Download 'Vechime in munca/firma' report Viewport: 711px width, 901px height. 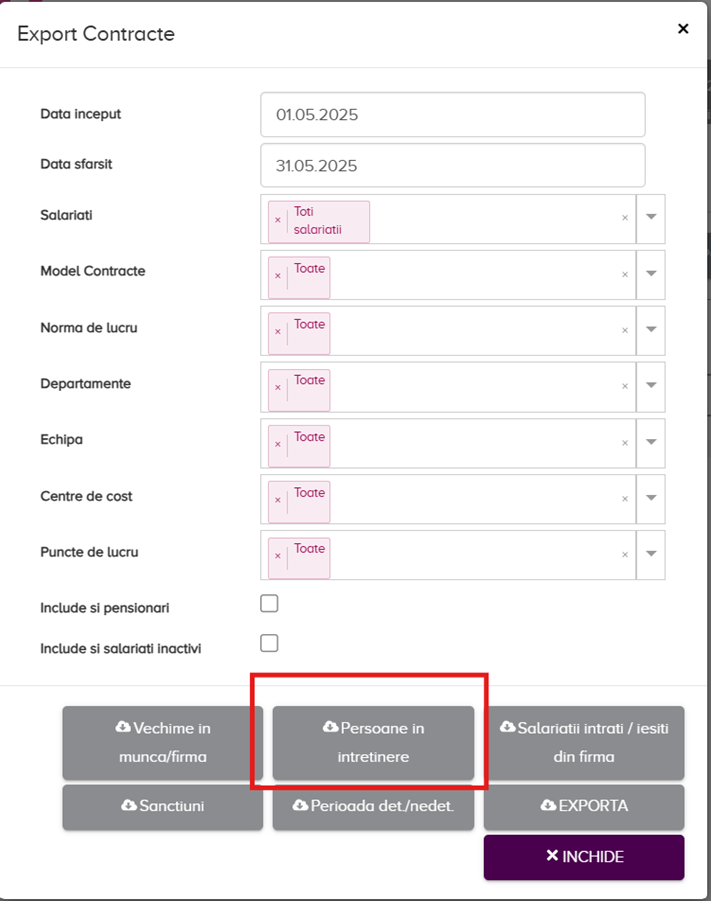click(x=163, y=742)
